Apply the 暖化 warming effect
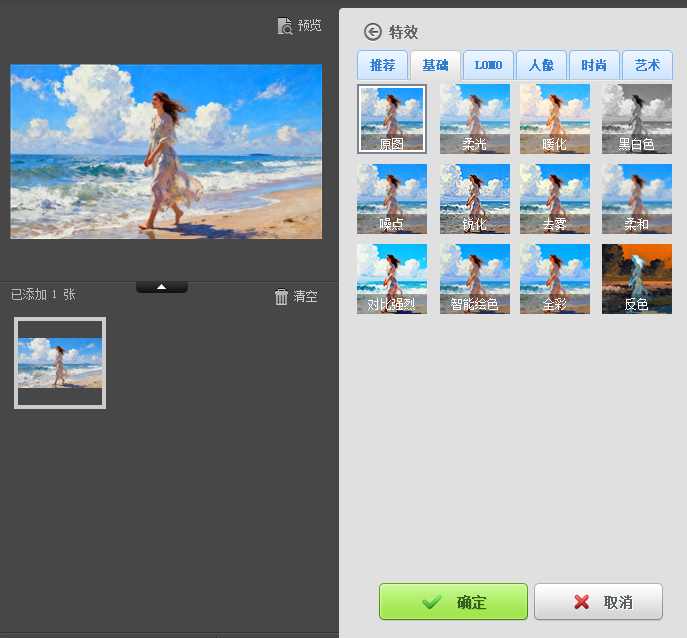Image resolution: width=687 pixels, height=638 pixels. pyautogui.click(x=555, y=118)
